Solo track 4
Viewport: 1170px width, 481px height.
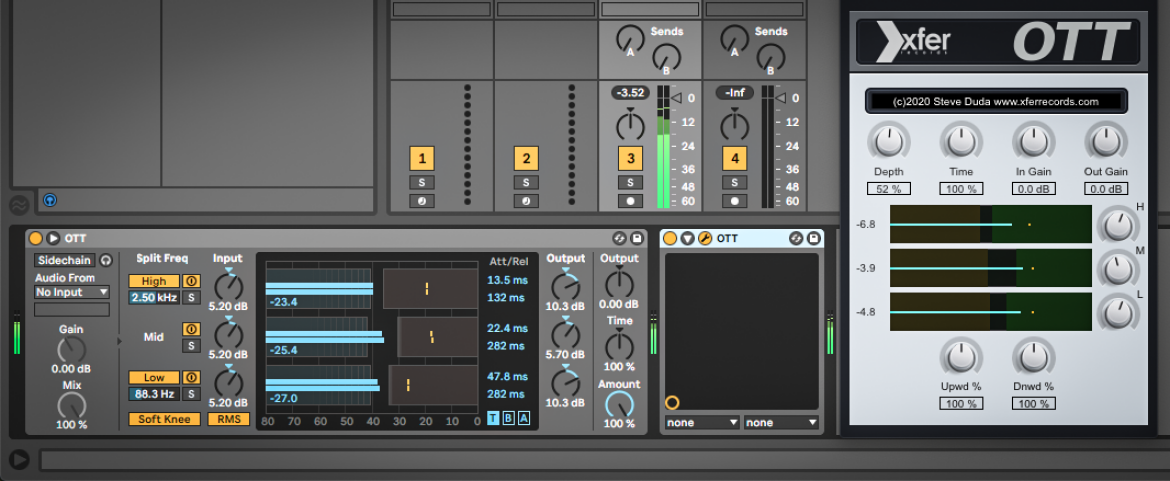[735, 183]
